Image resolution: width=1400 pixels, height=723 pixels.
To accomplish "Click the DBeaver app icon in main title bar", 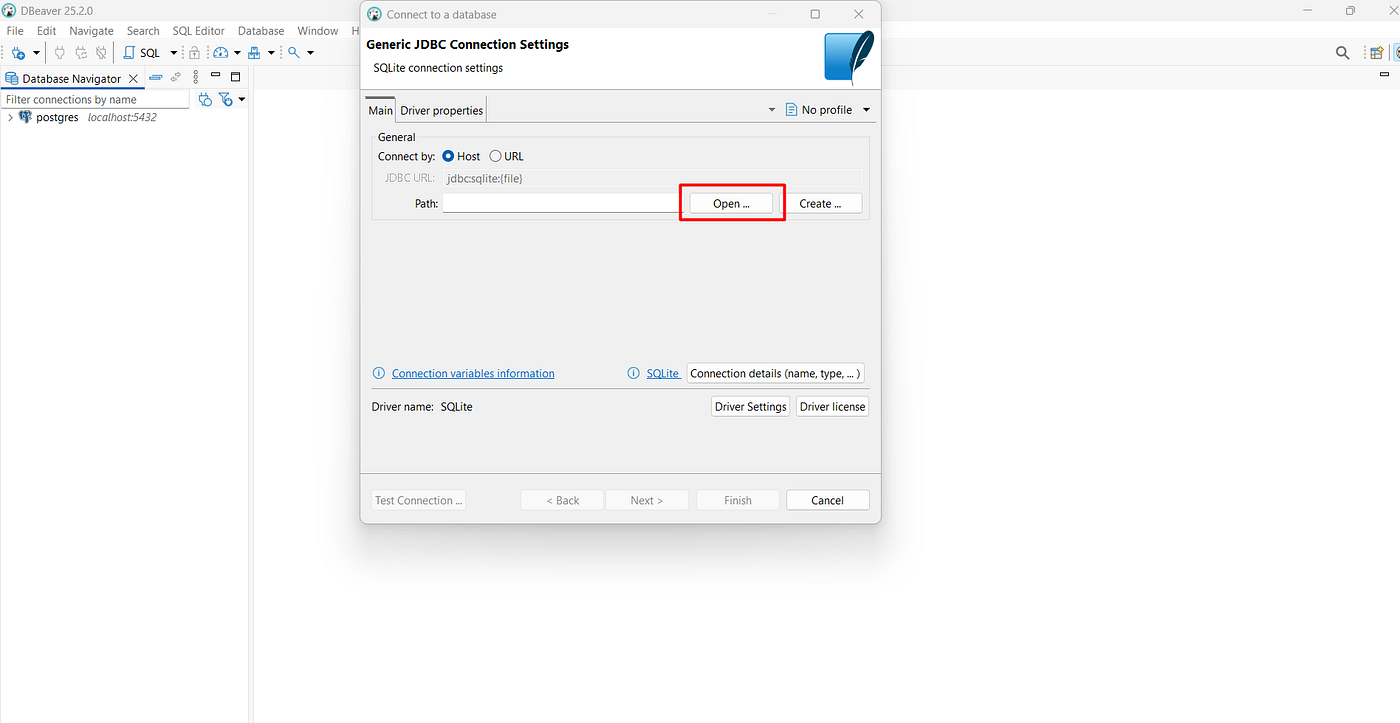I will pos(10,10).
